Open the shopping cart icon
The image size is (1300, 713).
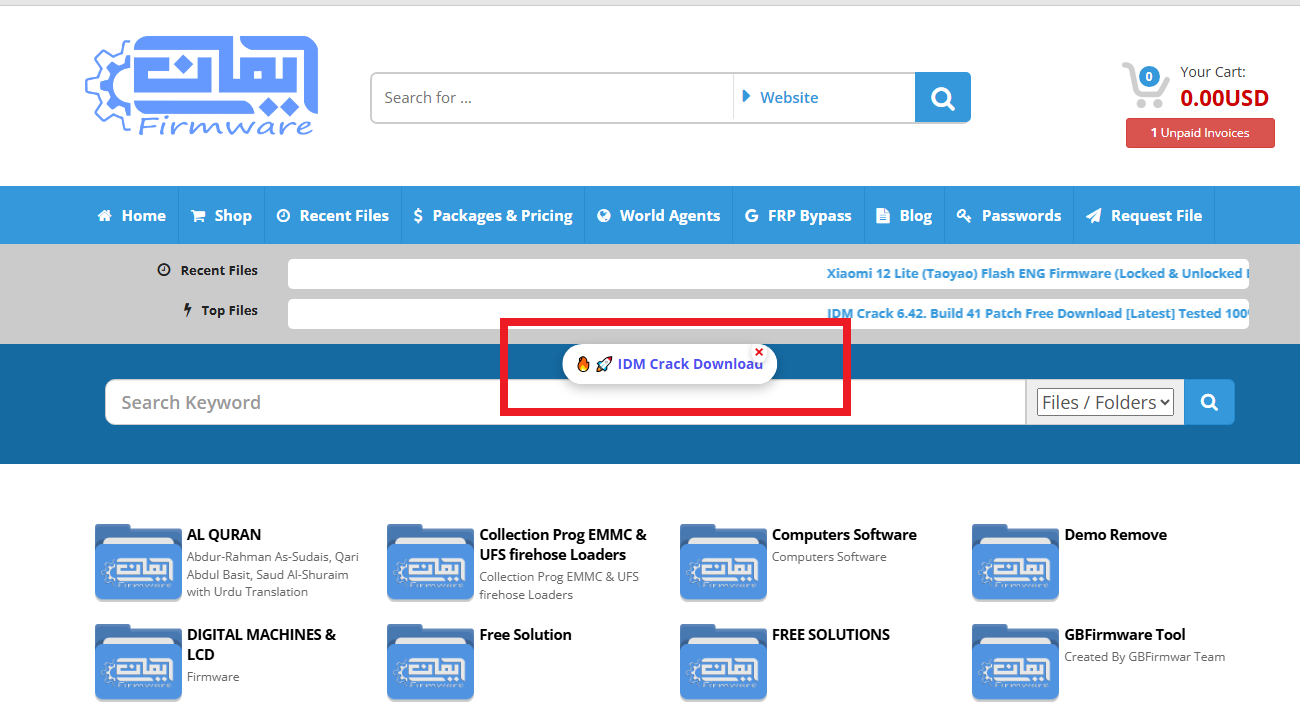(x=1144, y=86)
